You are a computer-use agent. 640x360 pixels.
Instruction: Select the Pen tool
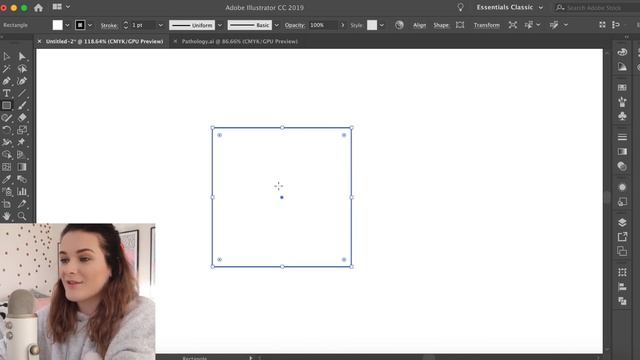coord(7,81)
